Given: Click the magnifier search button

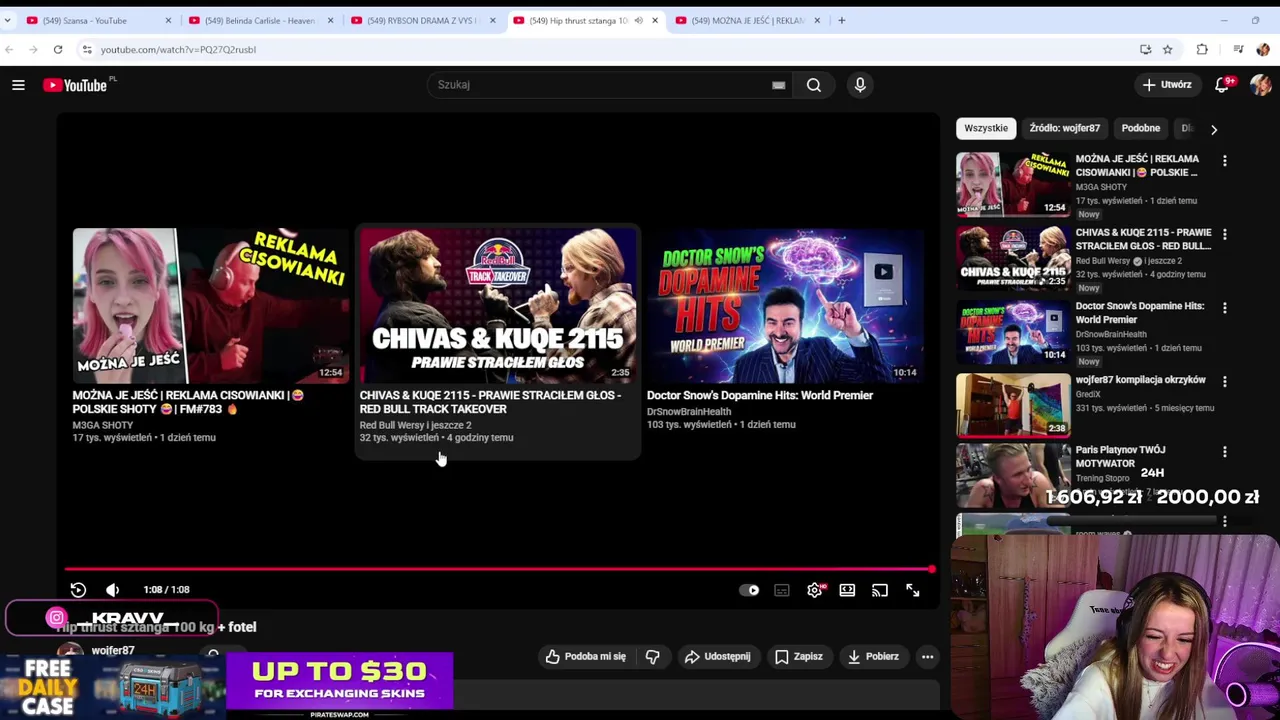Looking at the screenshot, I should pos(814,85).
